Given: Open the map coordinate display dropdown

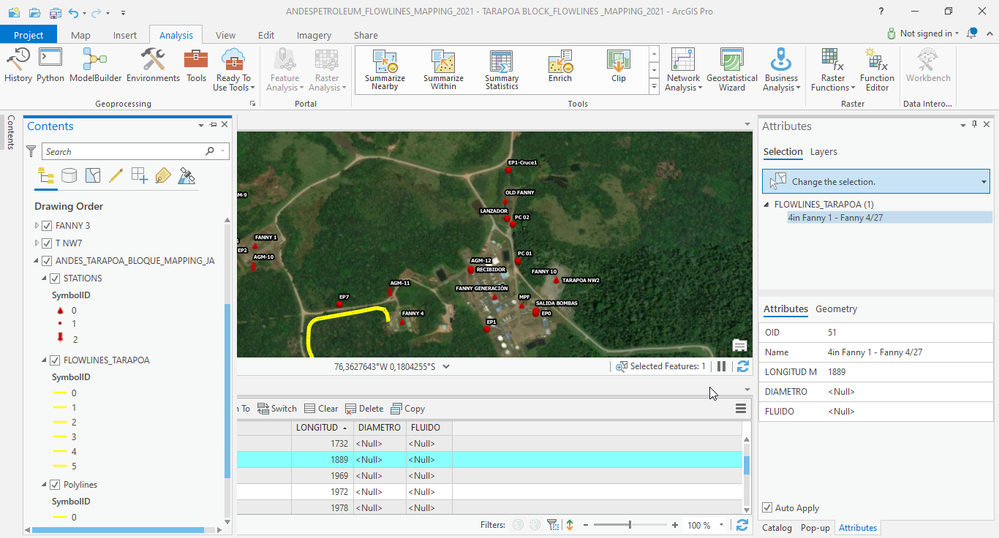Looking at the screenshot, I should pyautogui.click(x=446, y=367).
